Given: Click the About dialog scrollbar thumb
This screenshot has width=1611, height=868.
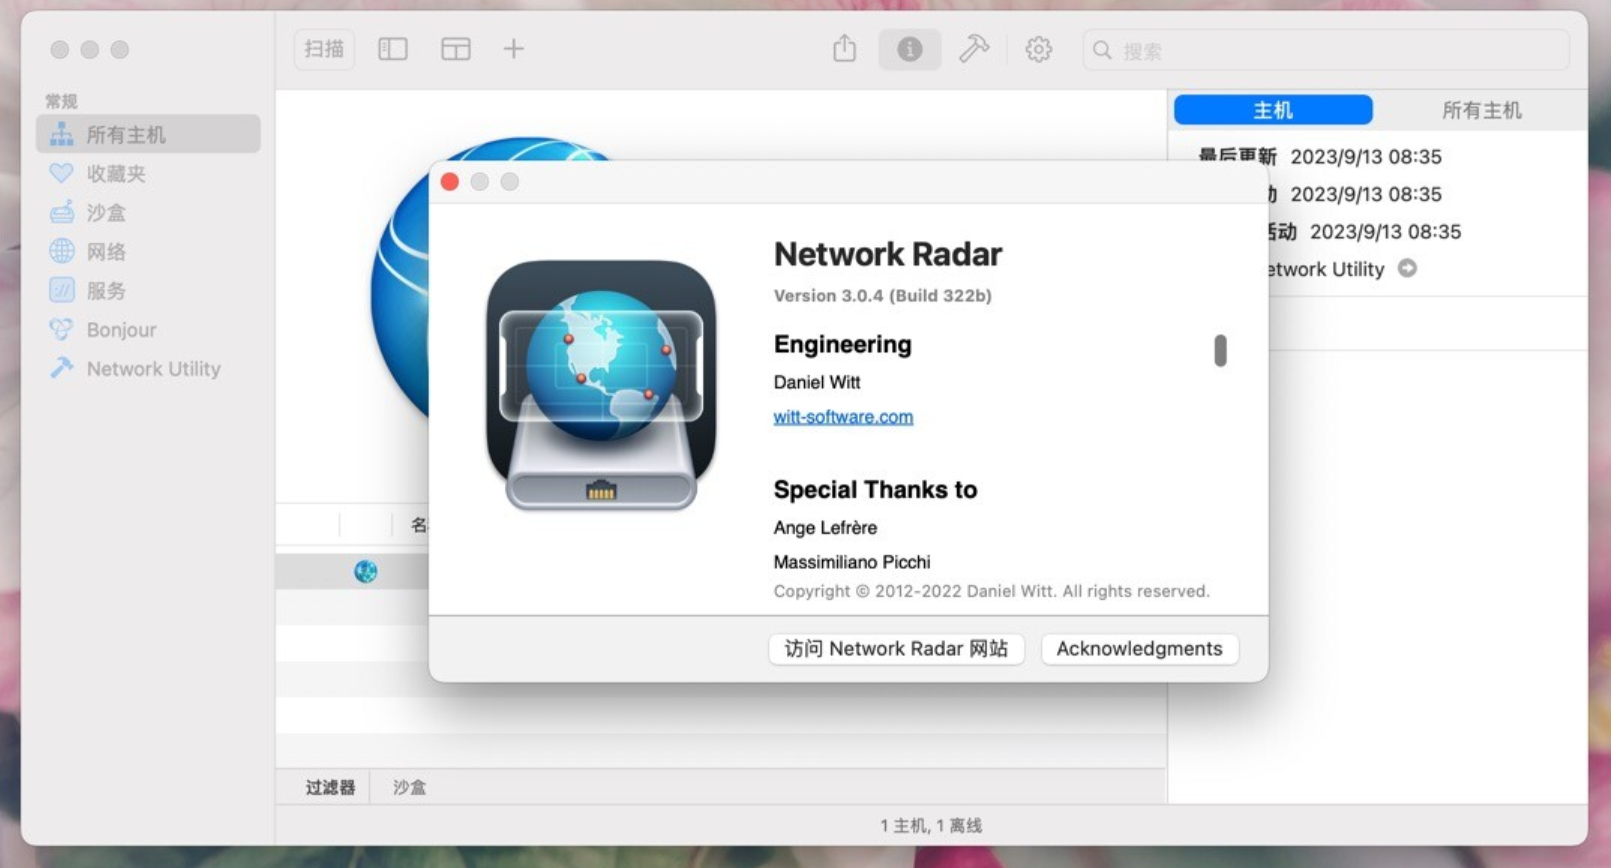Looking at the screenshot, I should click(1220, 351).
